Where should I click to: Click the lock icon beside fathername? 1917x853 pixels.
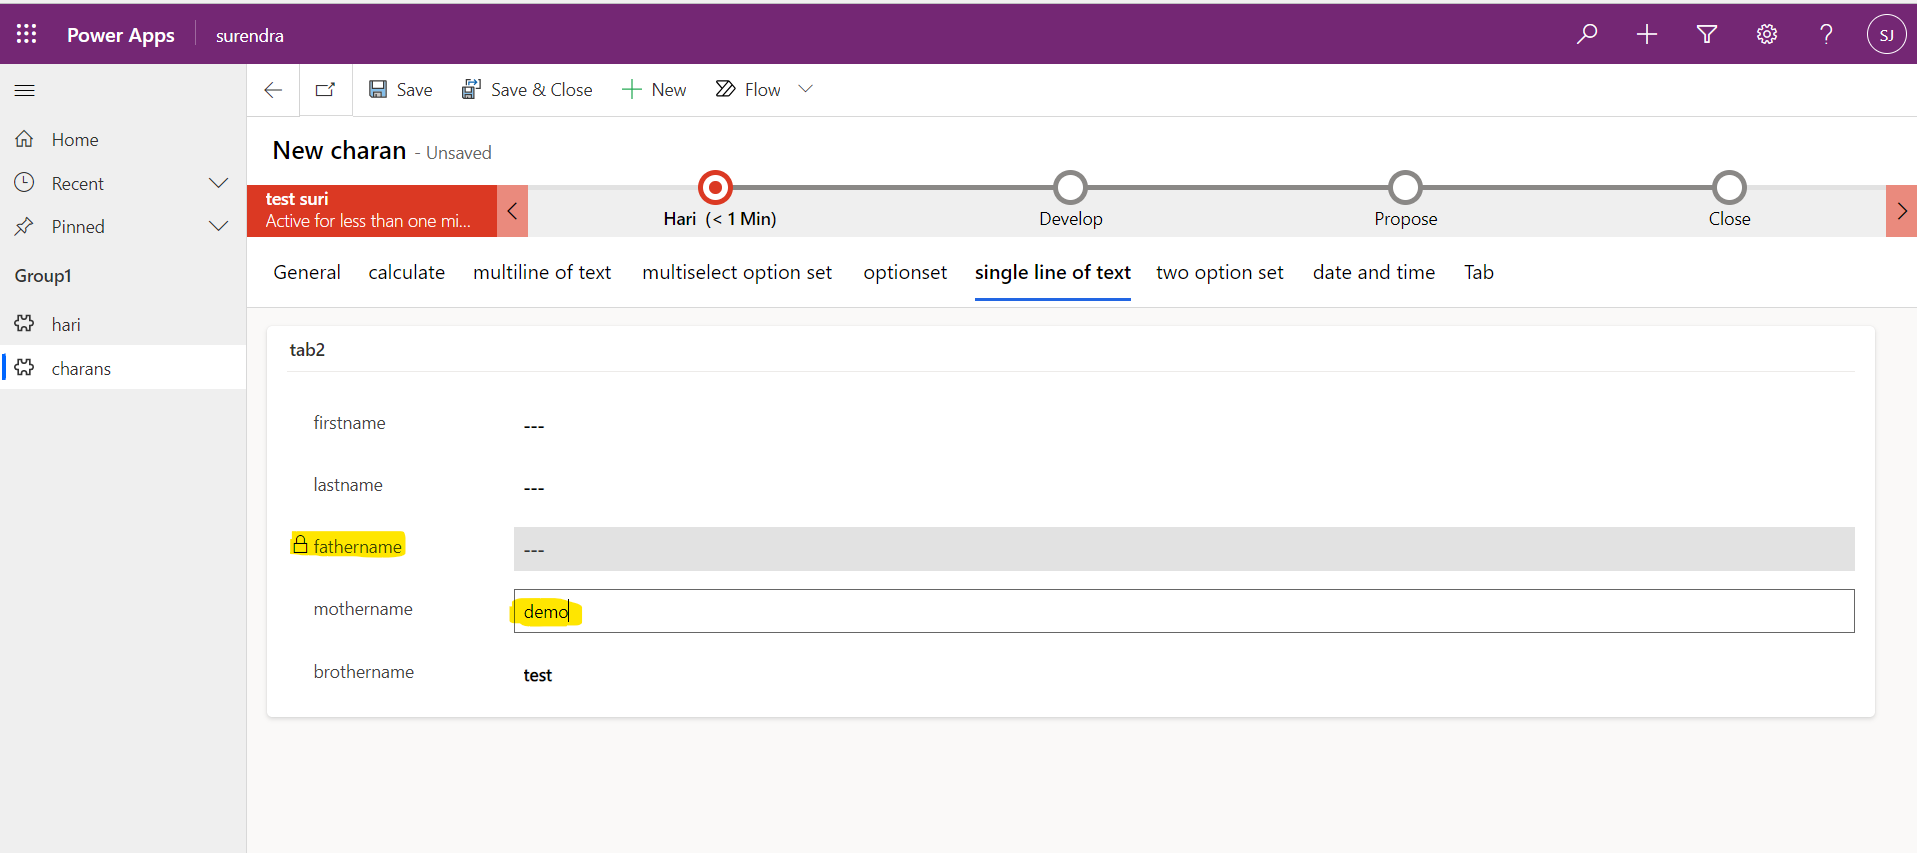point(300,544)
